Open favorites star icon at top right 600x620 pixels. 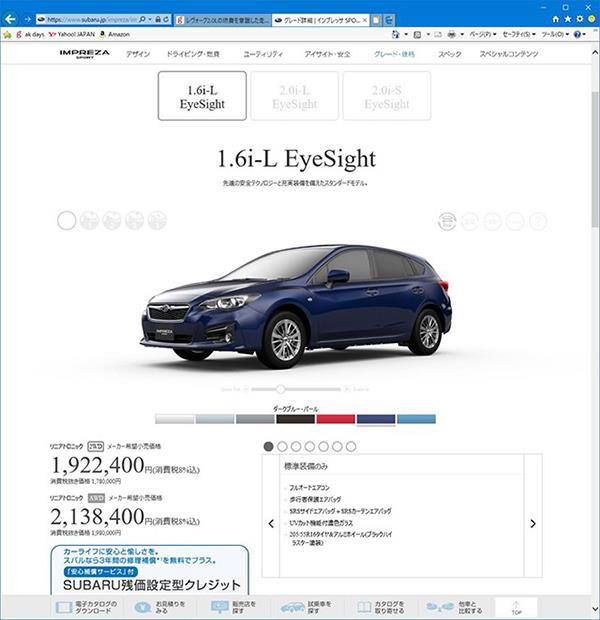point(568,19)
